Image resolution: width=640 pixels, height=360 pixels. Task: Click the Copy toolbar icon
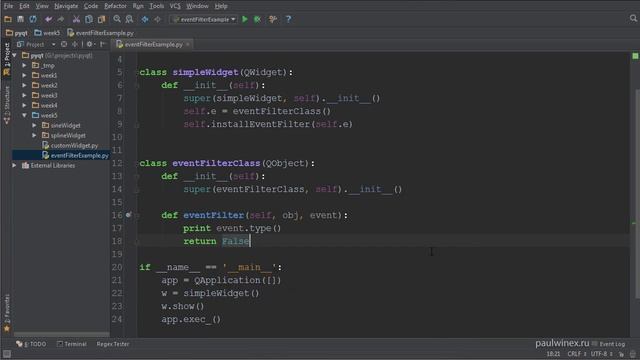(89, 19)
